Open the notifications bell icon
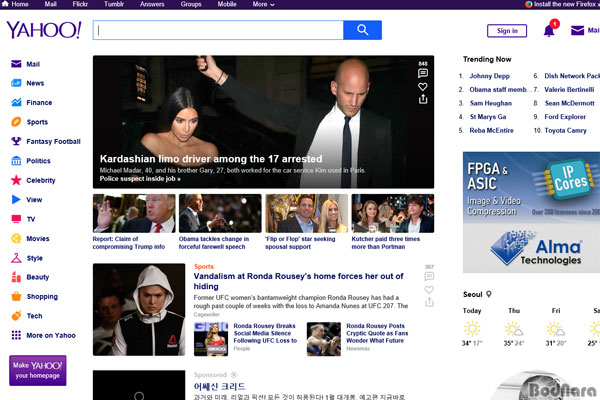This screenshot has height=400, width=600. tap(549, 30)
